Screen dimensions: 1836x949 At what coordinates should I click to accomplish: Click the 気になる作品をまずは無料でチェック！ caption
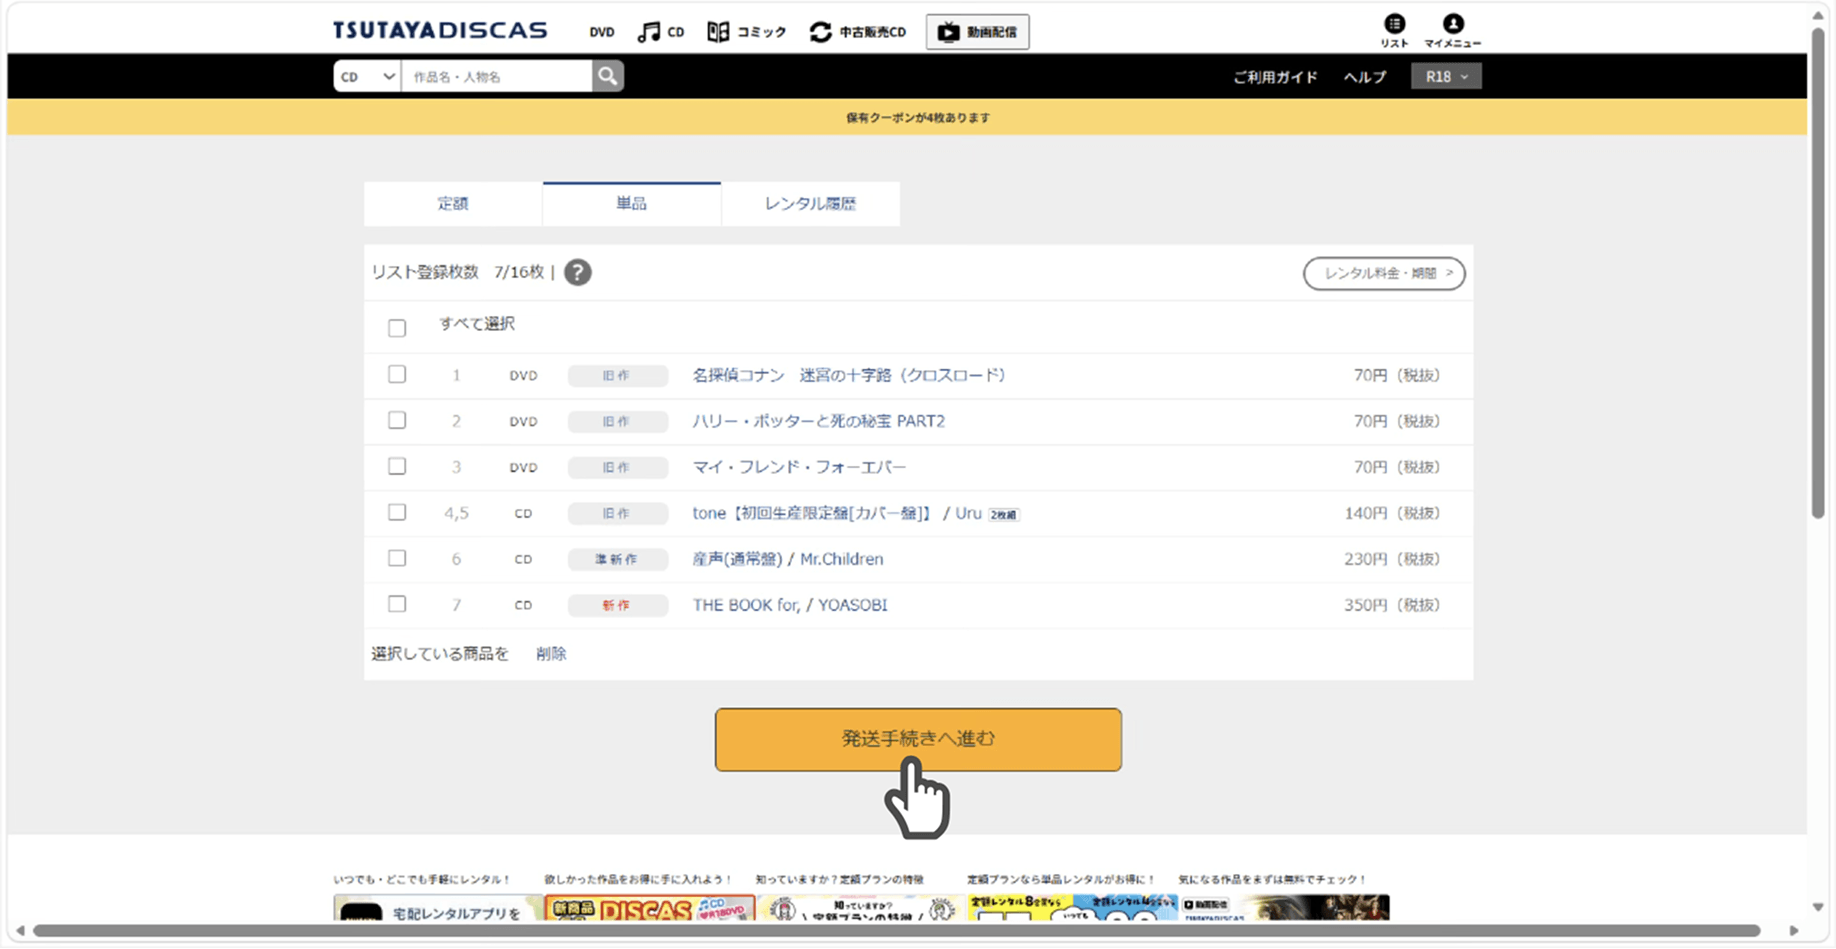pos(1272,880)
